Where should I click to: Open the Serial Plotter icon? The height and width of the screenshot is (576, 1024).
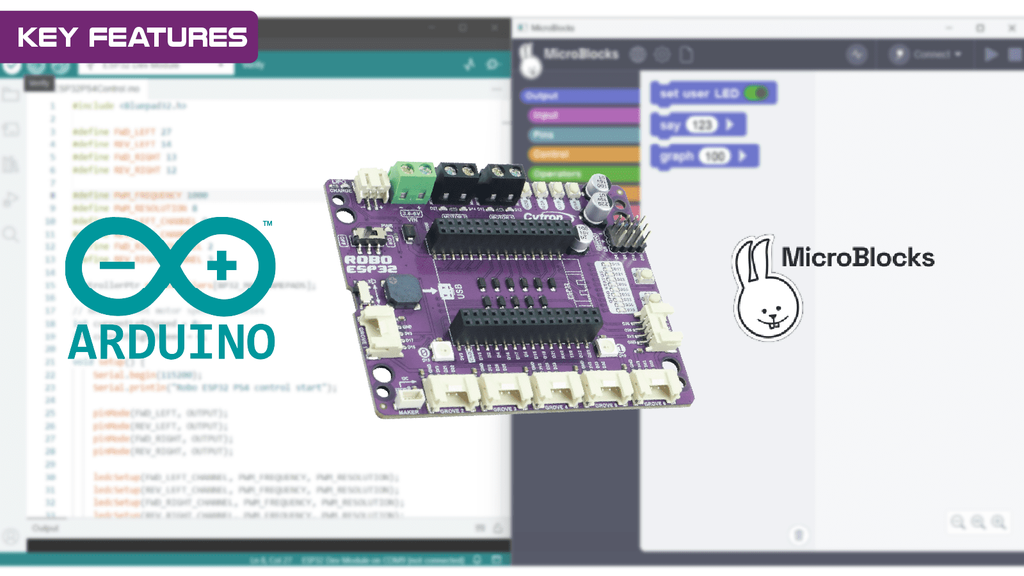(x=470, y=65)
